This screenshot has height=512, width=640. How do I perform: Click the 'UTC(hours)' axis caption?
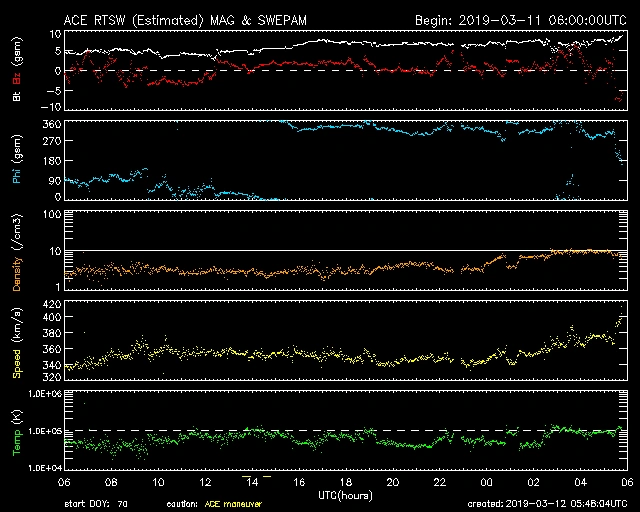tap(345, 496)
